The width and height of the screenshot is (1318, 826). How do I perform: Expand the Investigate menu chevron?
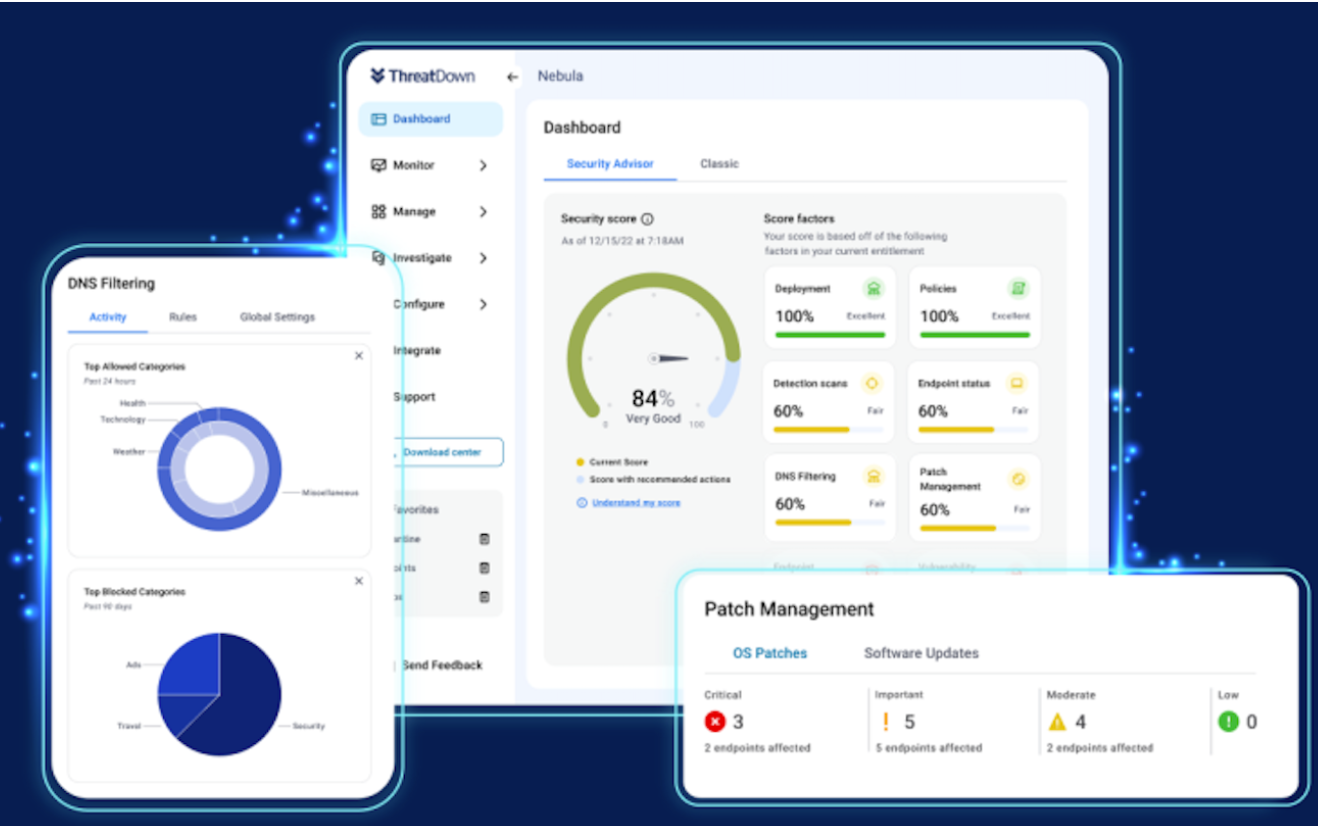pyautogui.click(x=483, y=258)
